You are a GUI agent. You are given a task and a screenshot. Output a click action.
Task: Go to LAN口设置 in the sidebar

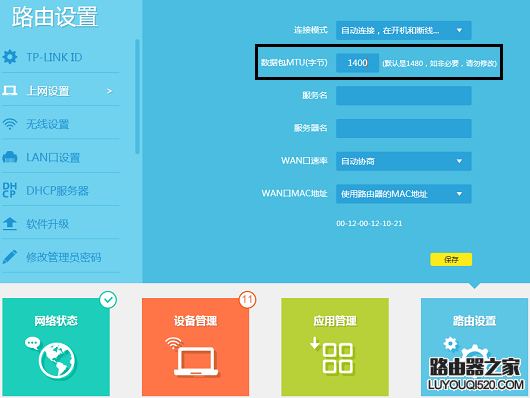(61, 157)
